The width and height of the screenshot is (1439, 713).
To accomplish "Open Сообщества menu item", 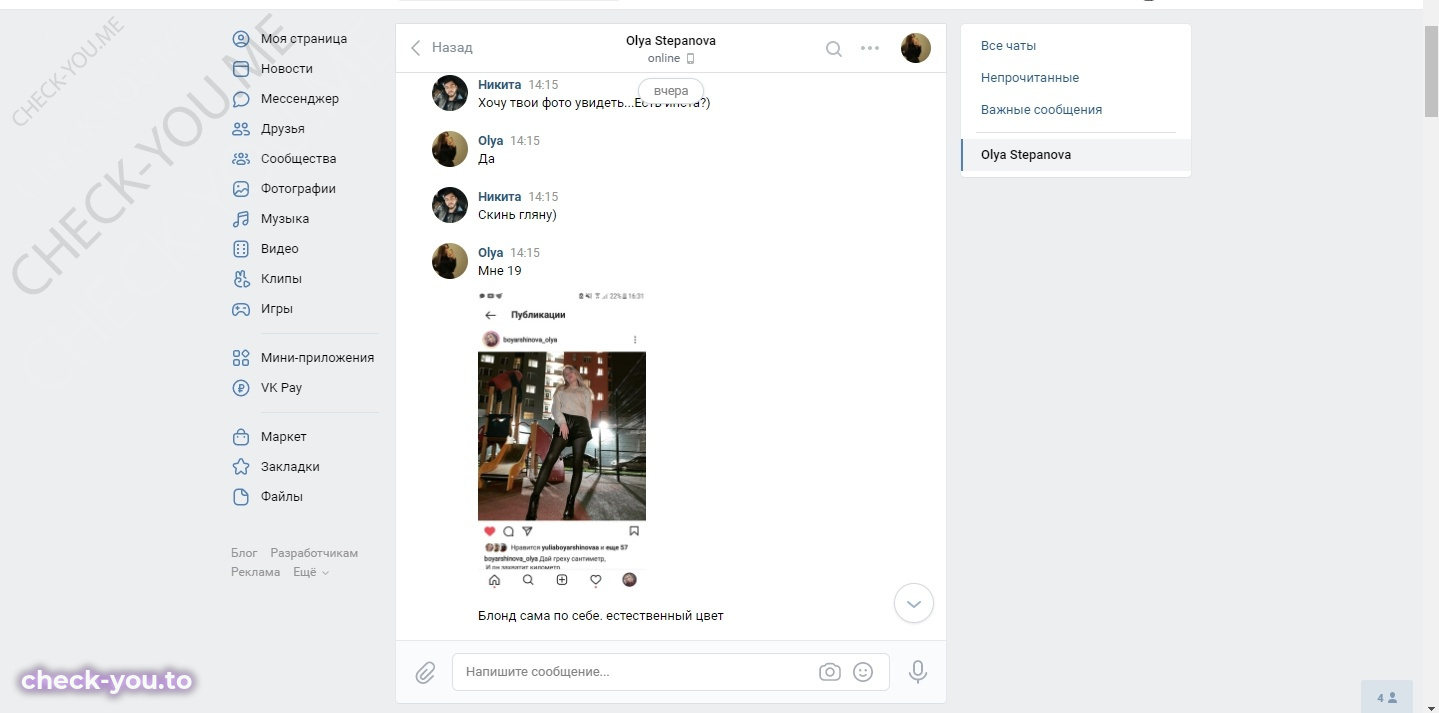I will point(299,159).
